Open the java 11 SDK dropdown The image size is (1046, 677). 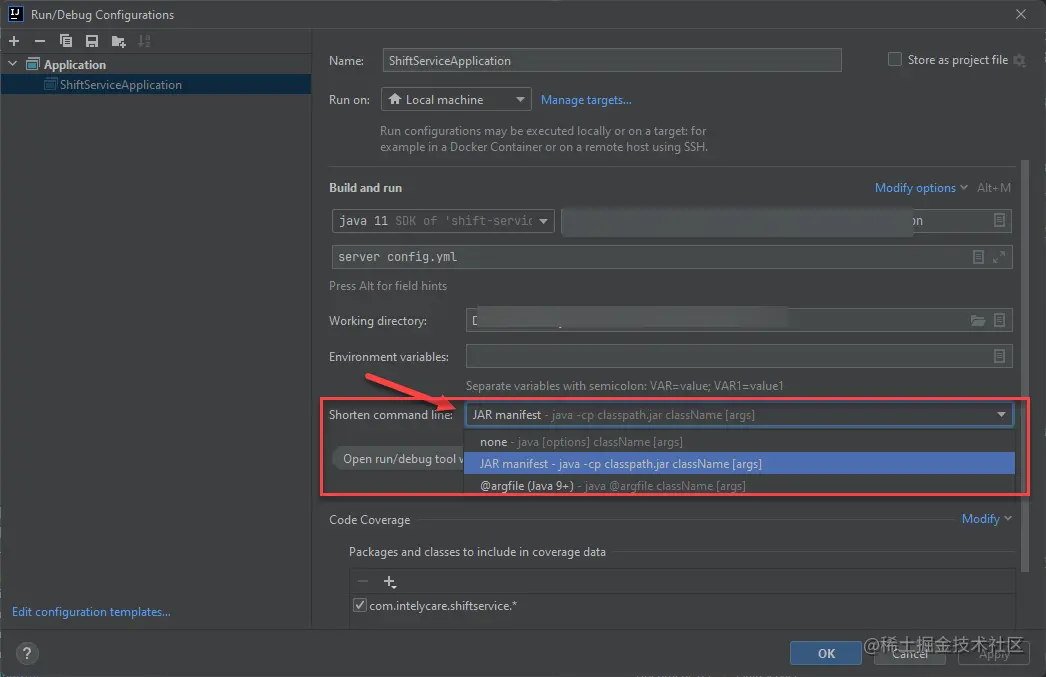coord(443,221)
